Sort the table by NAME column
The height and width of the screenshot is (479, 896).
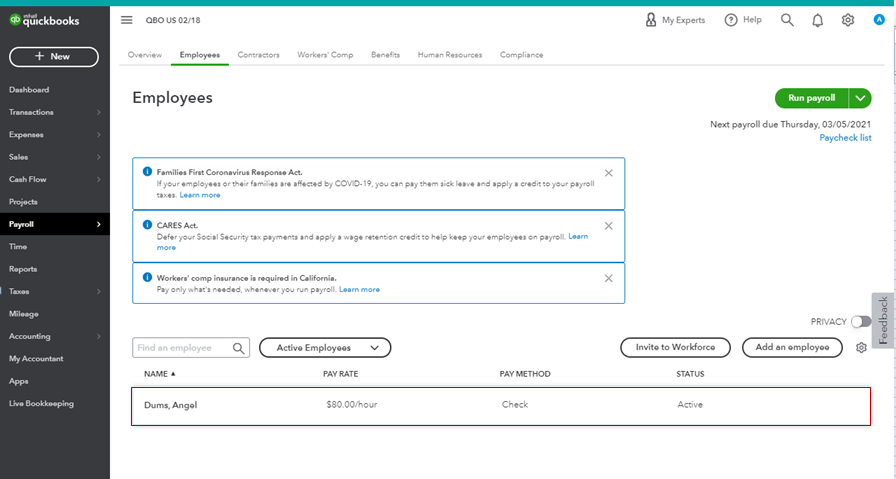point(159,374)
